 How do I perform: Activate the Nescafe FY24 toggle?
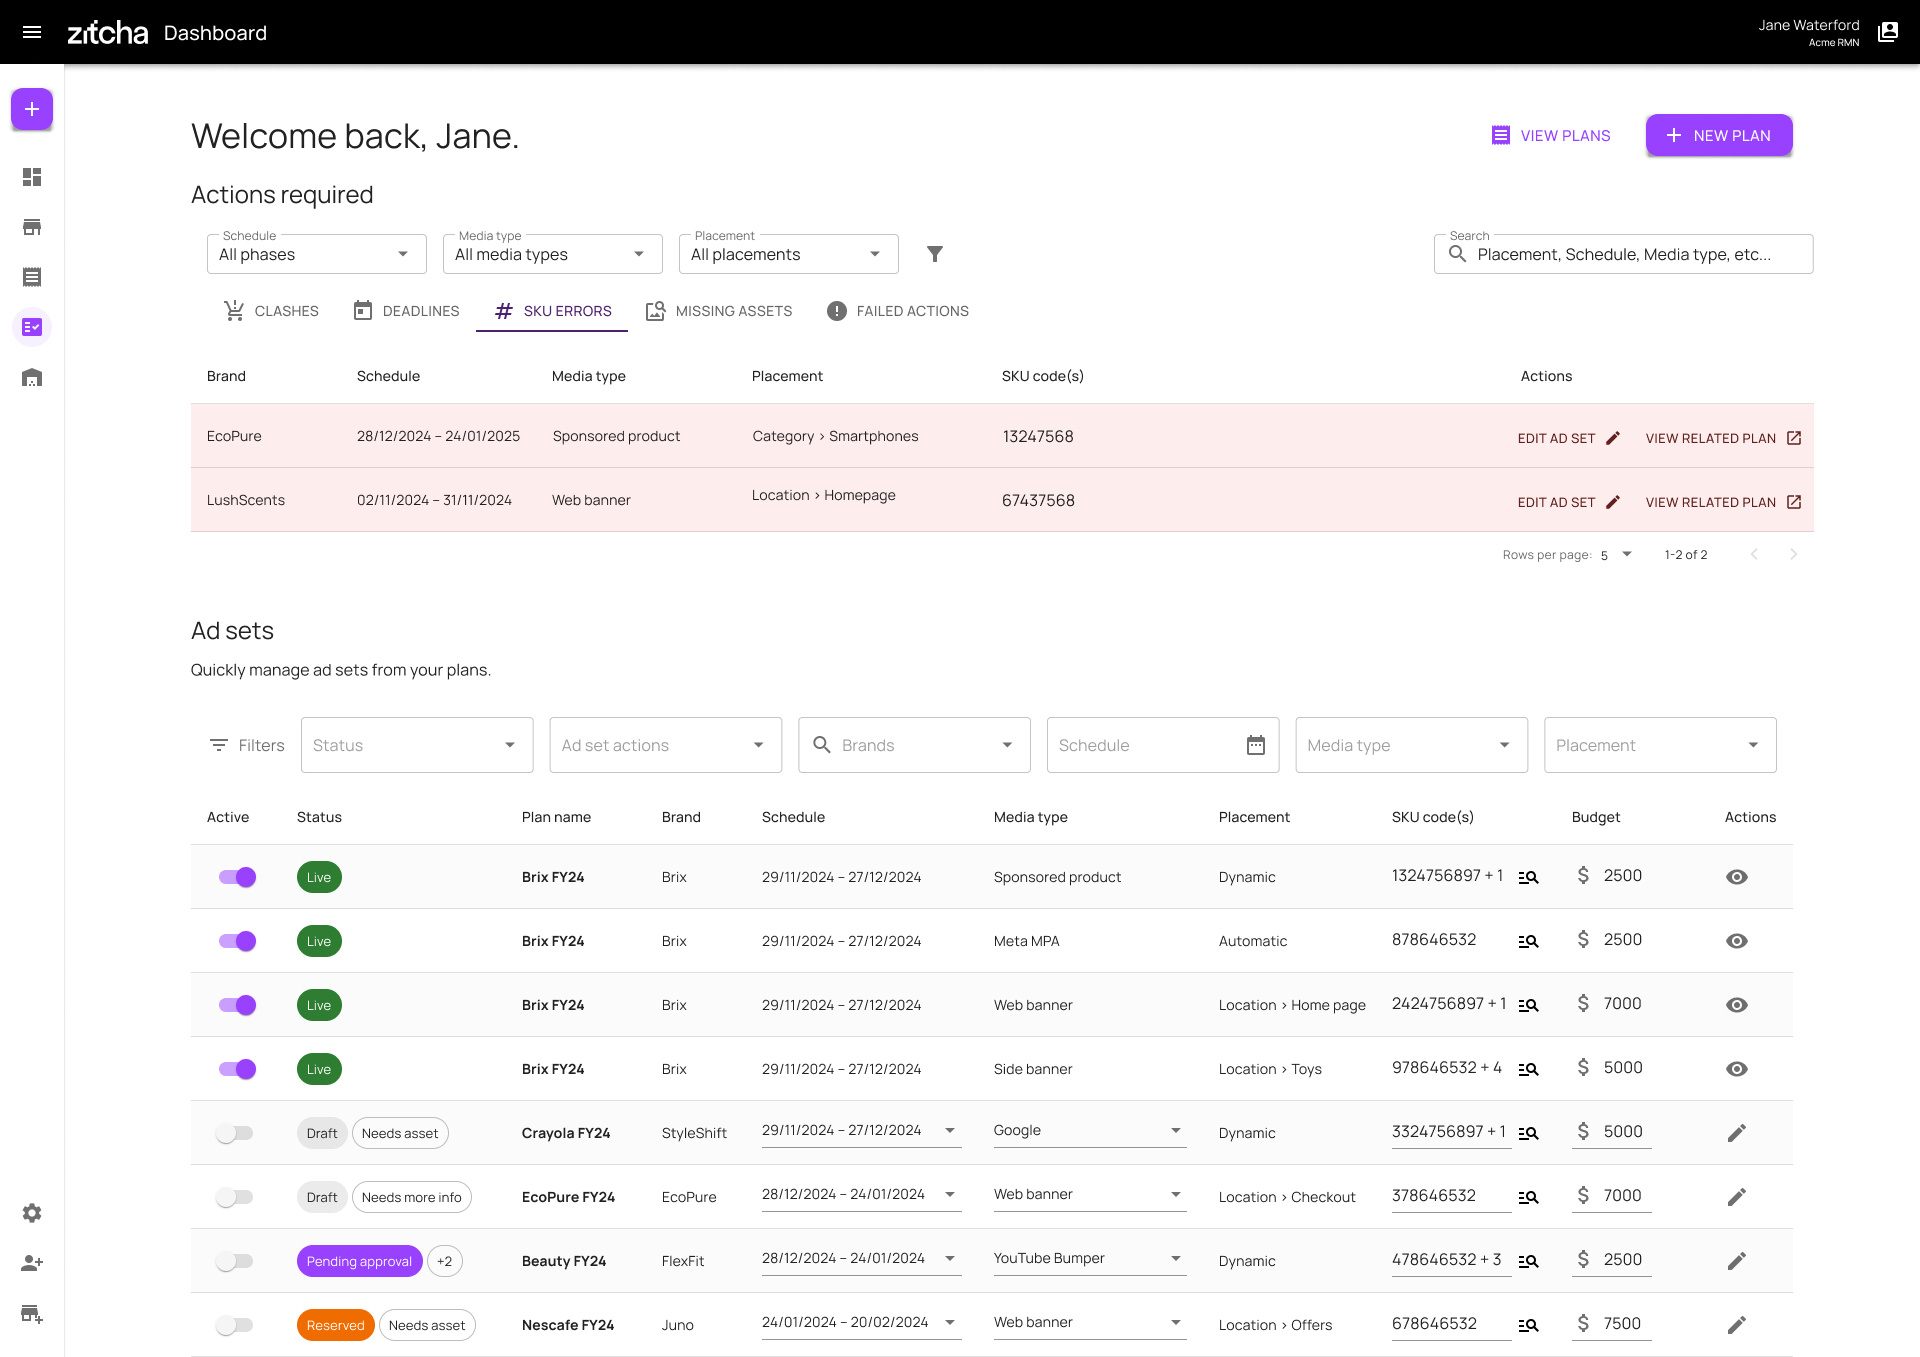[235, 1325]
